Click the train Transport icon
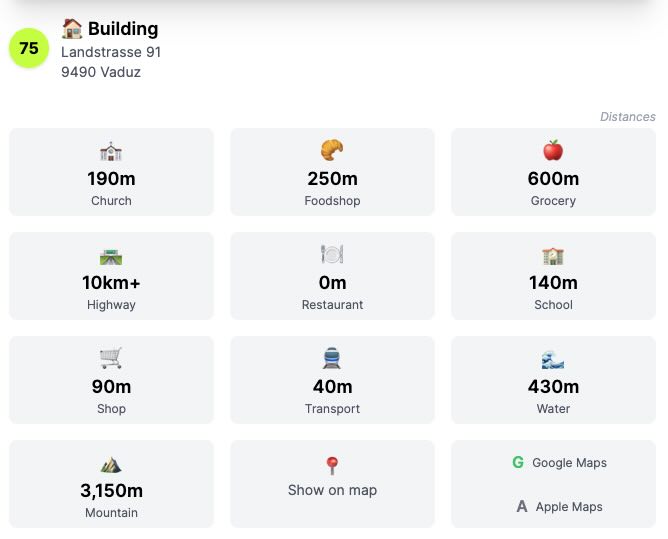This screenshot has width=668, height=539. 332,358
